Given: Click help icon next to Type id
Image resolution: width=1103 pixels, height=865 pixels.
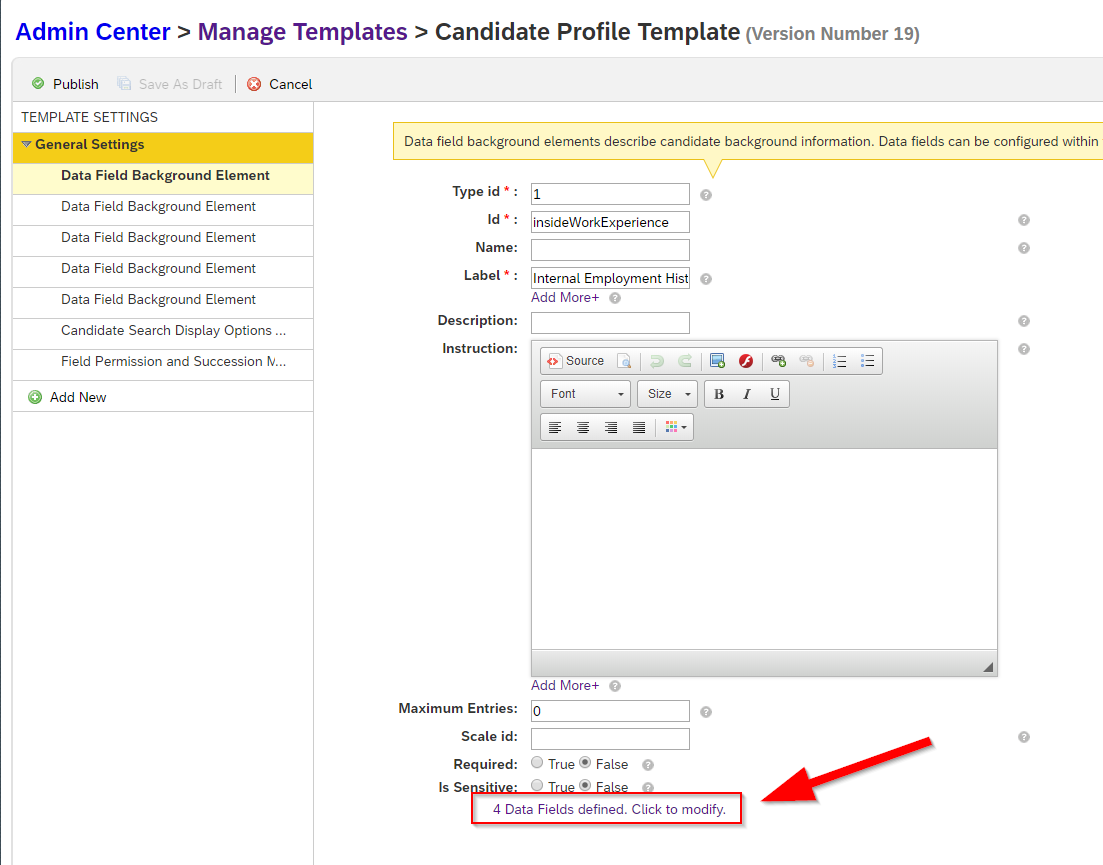Looking at the screenshot, I should (x=706, y=195).
